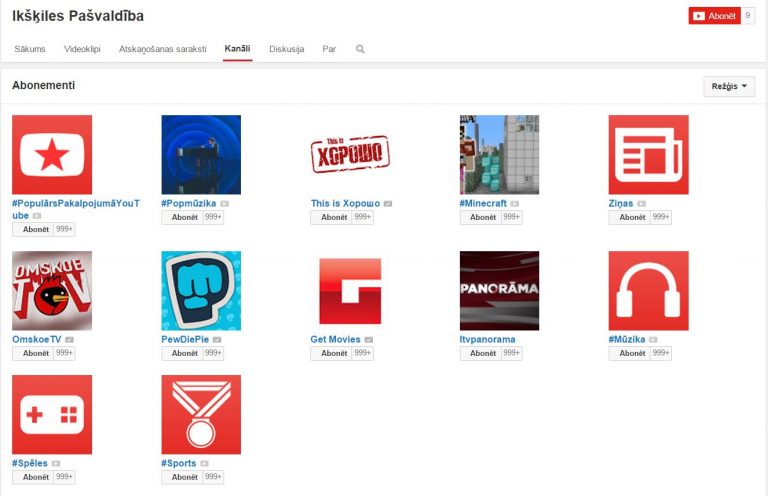Image resolution: width=768 pixels, height=496 pixels.
Task: Open the #Sports medal icon thumbnail
Action: point(201,415)
